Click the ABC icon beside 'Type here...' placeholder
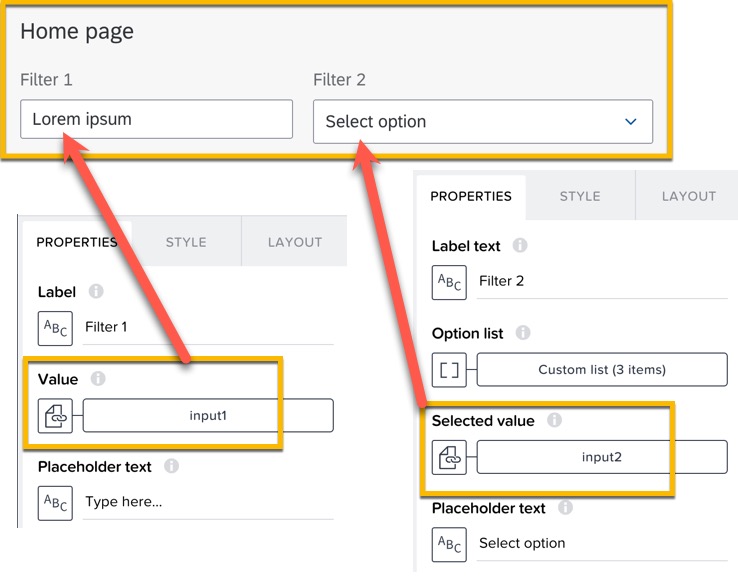738x581 pixels. tap(55, 502)
